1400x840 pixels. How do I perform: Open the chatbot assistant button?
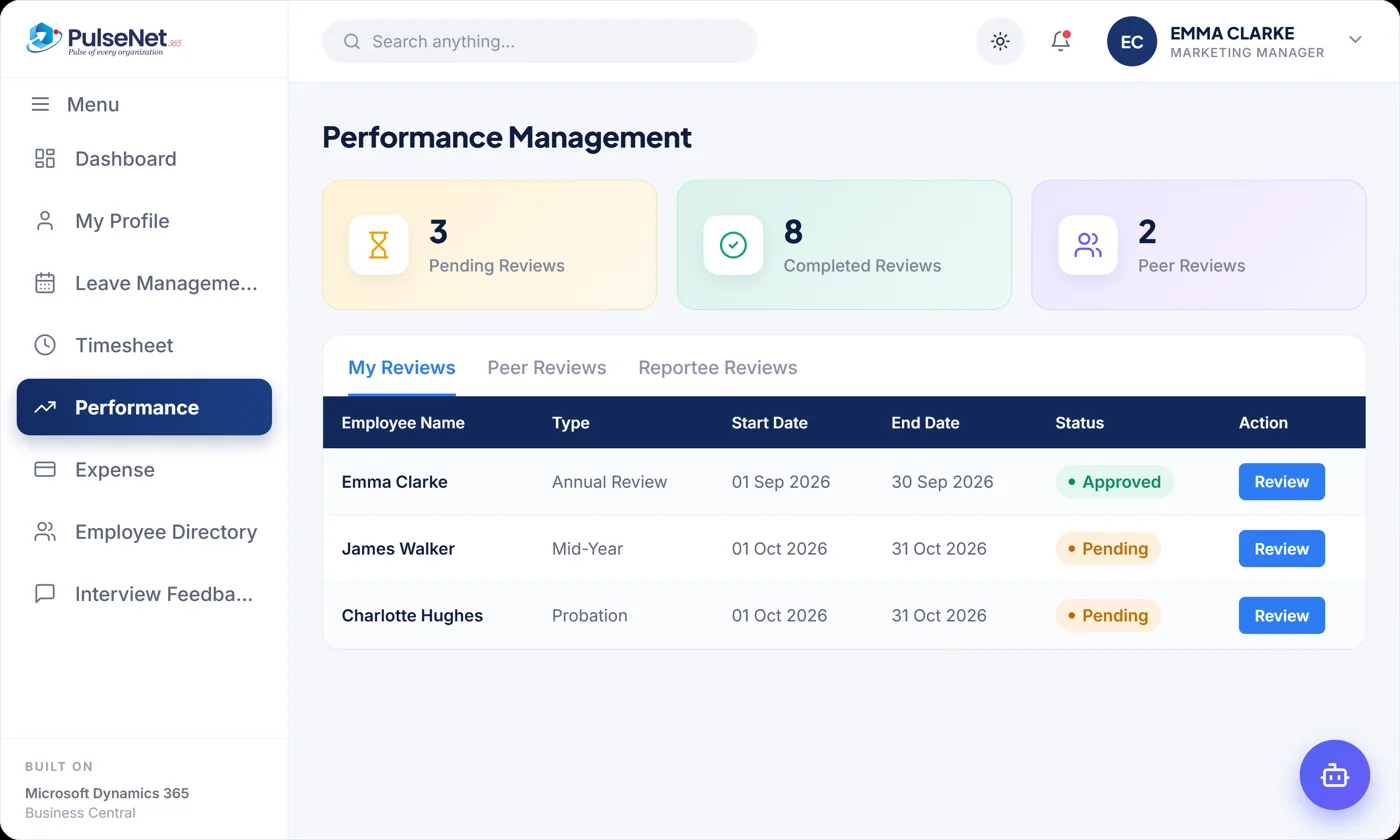coord(1335,775)
